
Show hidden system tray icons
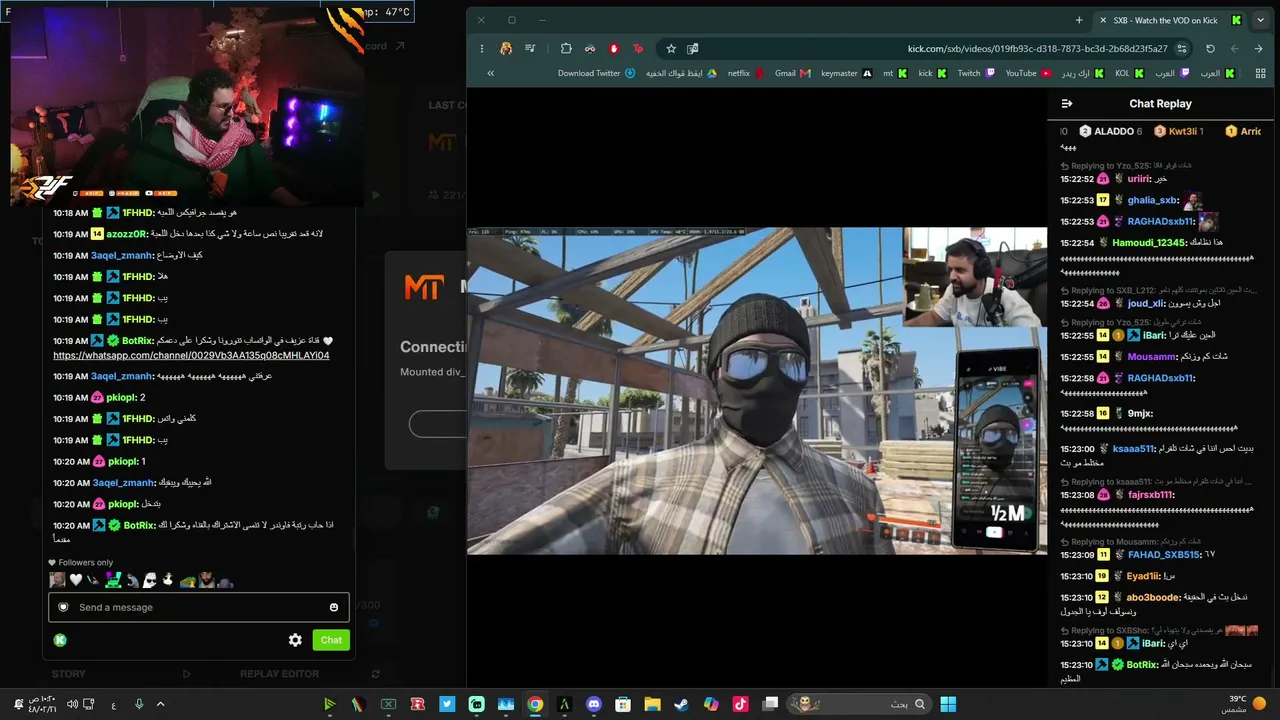pos(160,704)
